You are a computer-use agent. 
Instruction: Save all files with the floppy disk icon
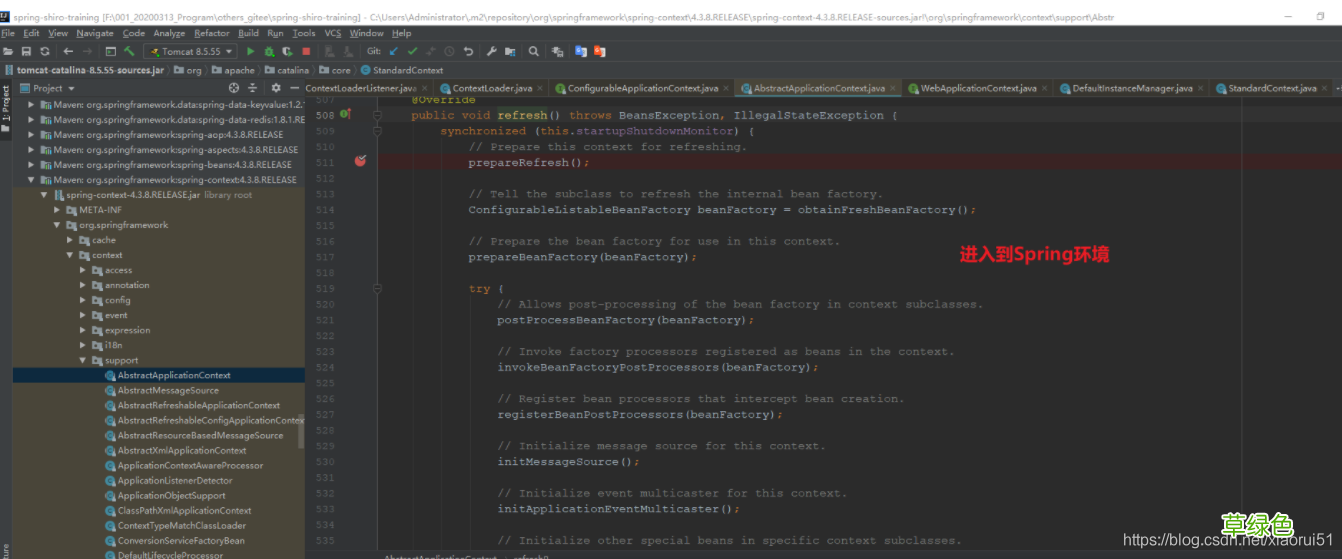point(26,51)
